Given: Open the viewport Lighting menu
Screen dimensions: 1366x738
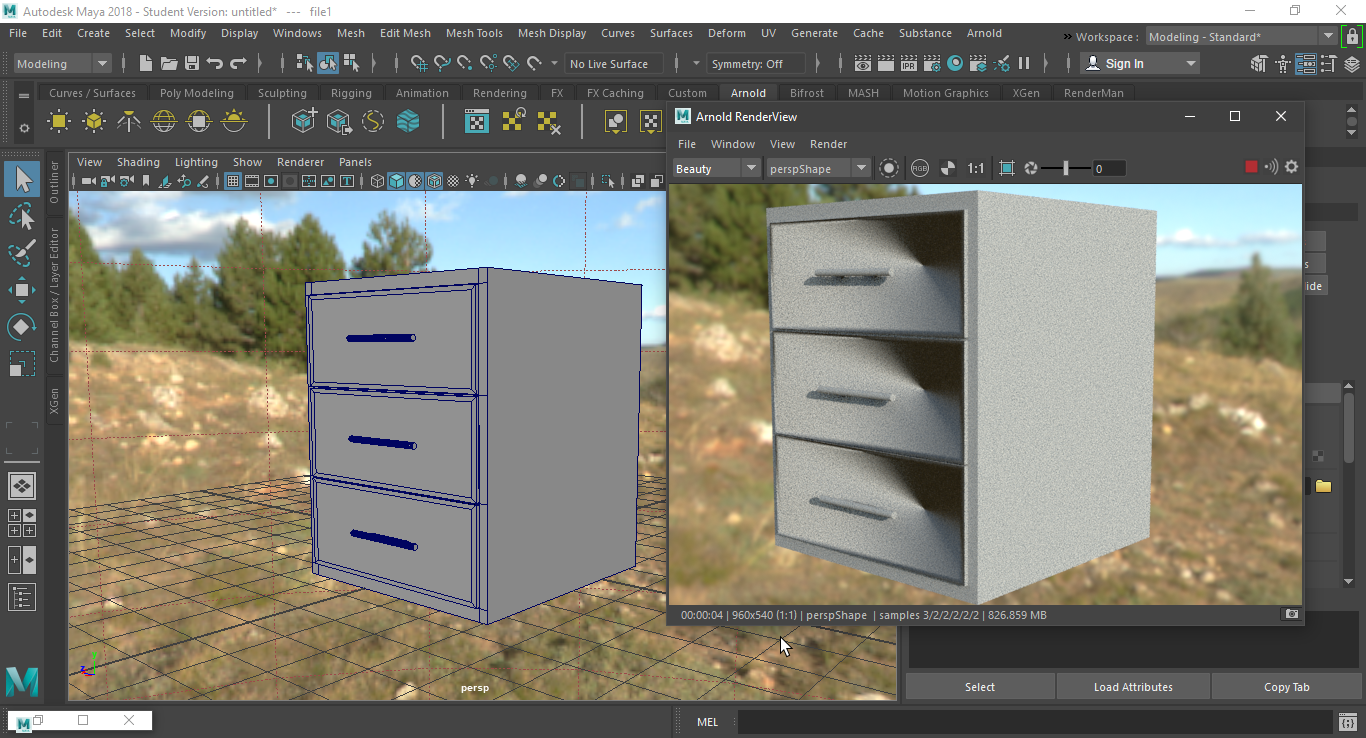Looking at the screenshot, I should coord(196,162).
